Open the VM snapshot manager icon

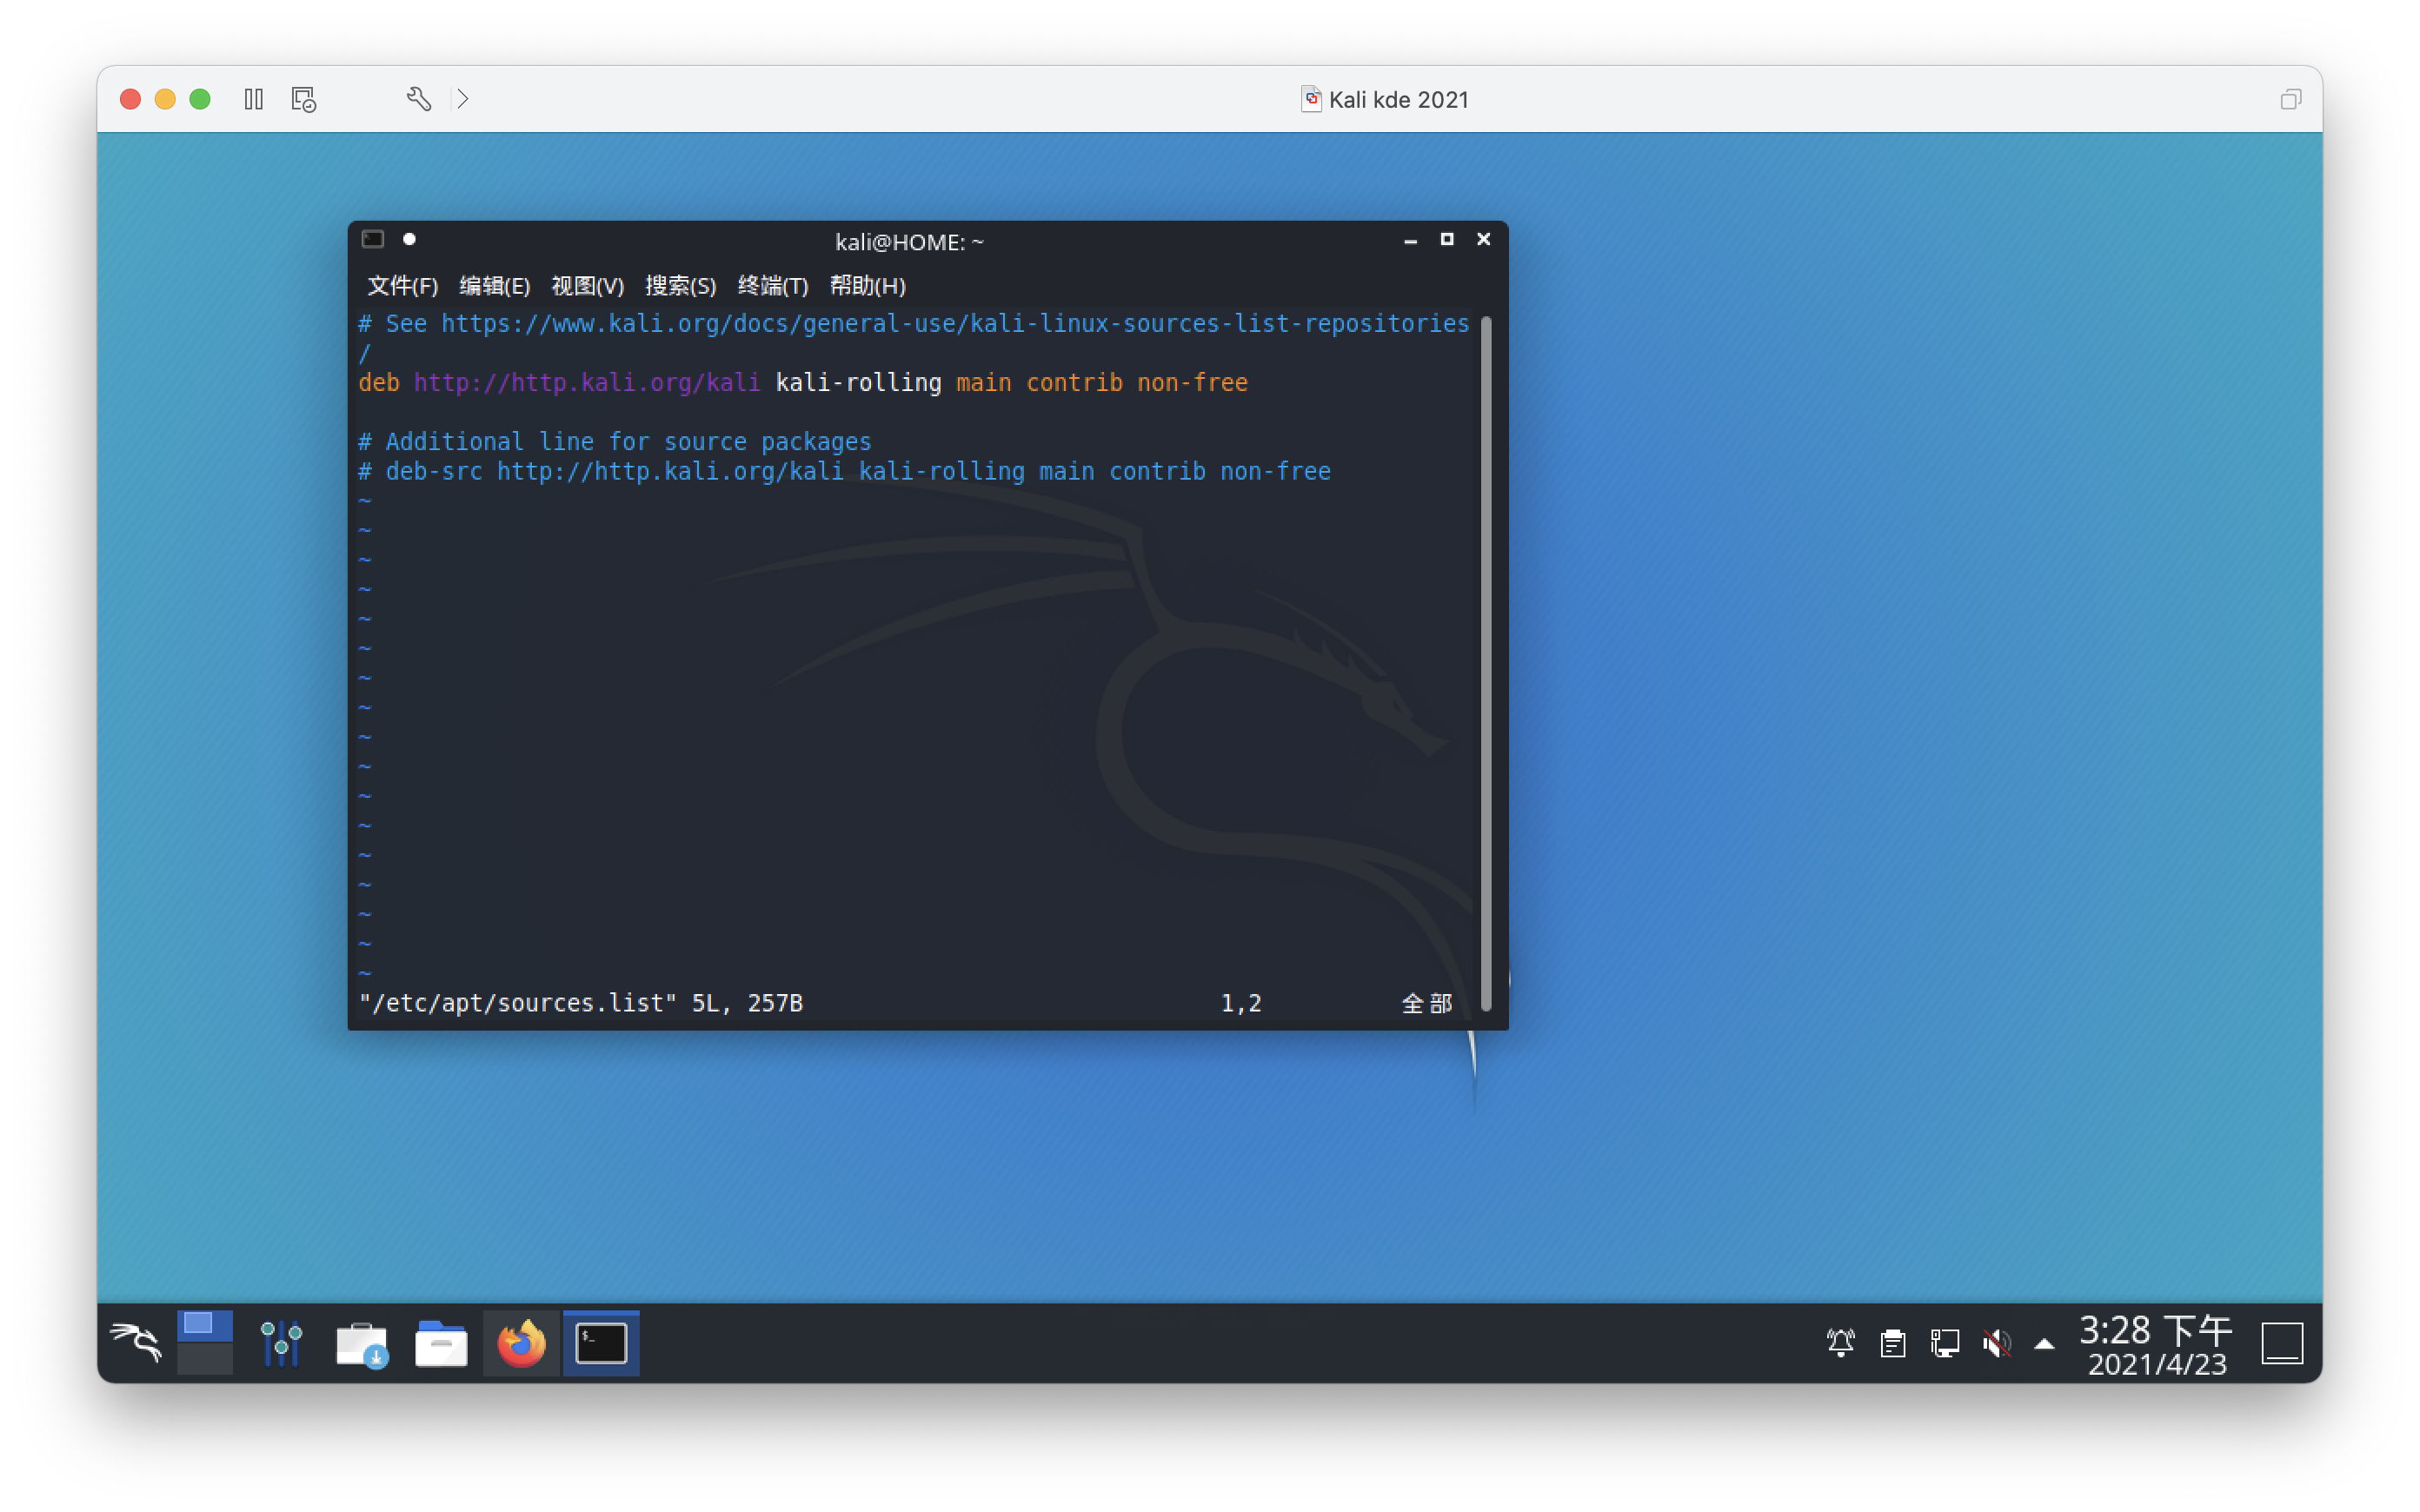pos(304,99)
